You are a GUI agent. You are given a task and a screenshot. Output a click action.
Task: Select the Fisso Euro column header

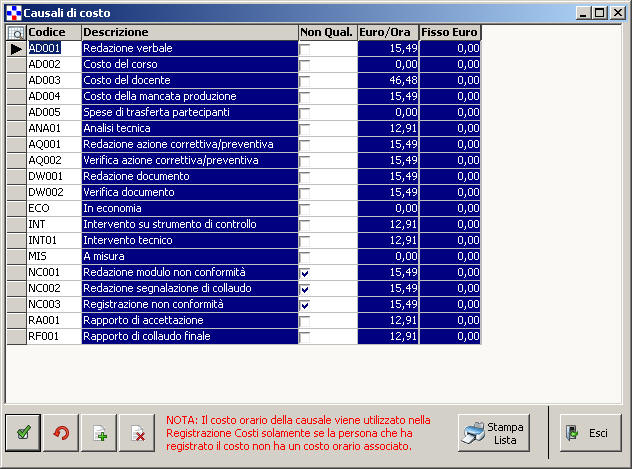coord(450,33)
